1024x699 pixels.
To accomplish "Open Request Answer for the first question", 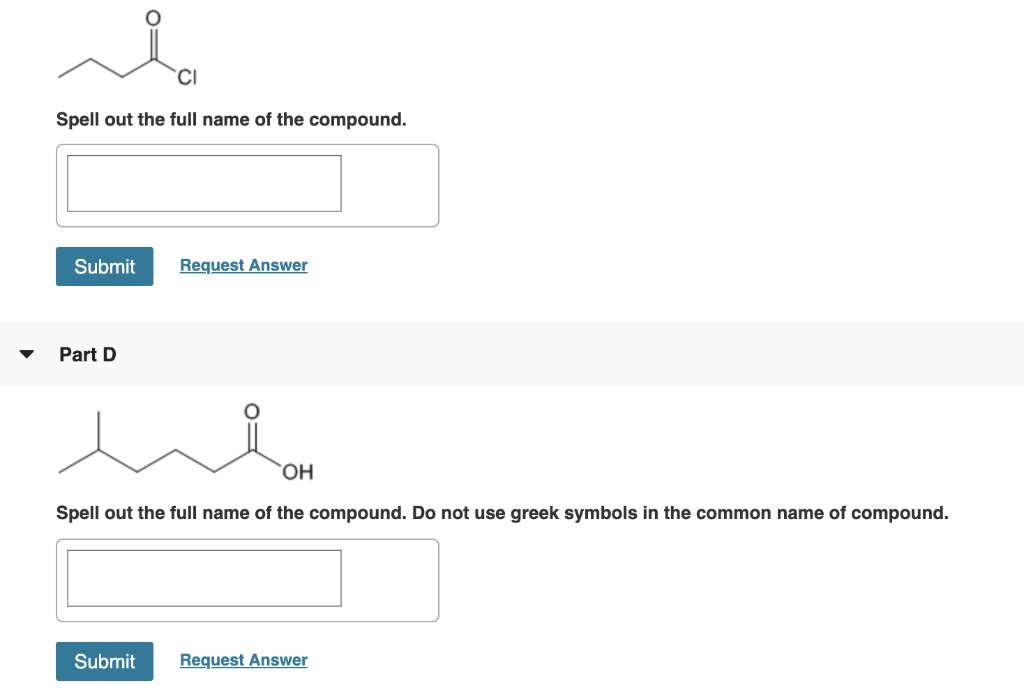I will (243, 265).
